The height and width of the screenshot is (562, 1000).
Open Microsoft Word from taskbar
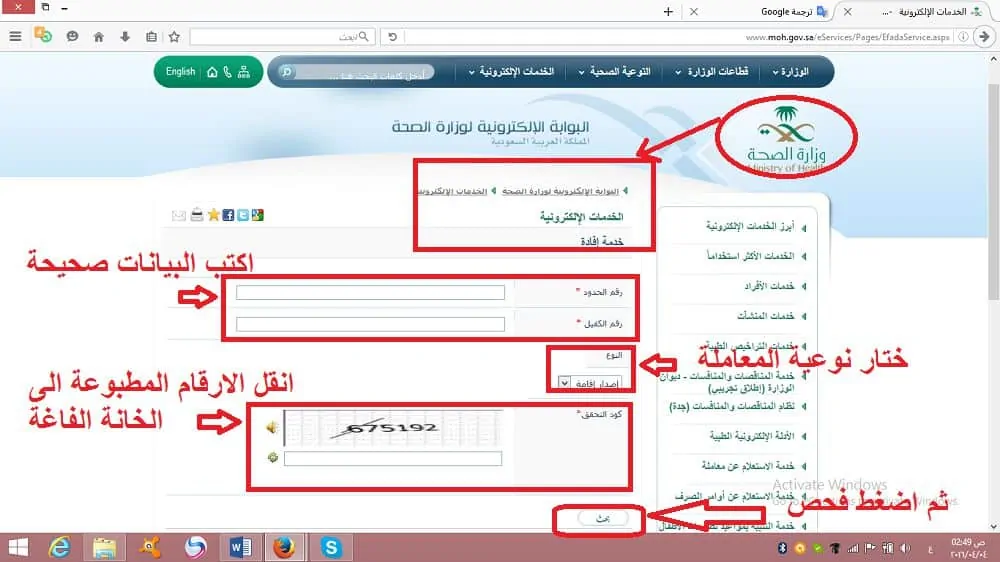pyautogui.click(x=240, y=547)
